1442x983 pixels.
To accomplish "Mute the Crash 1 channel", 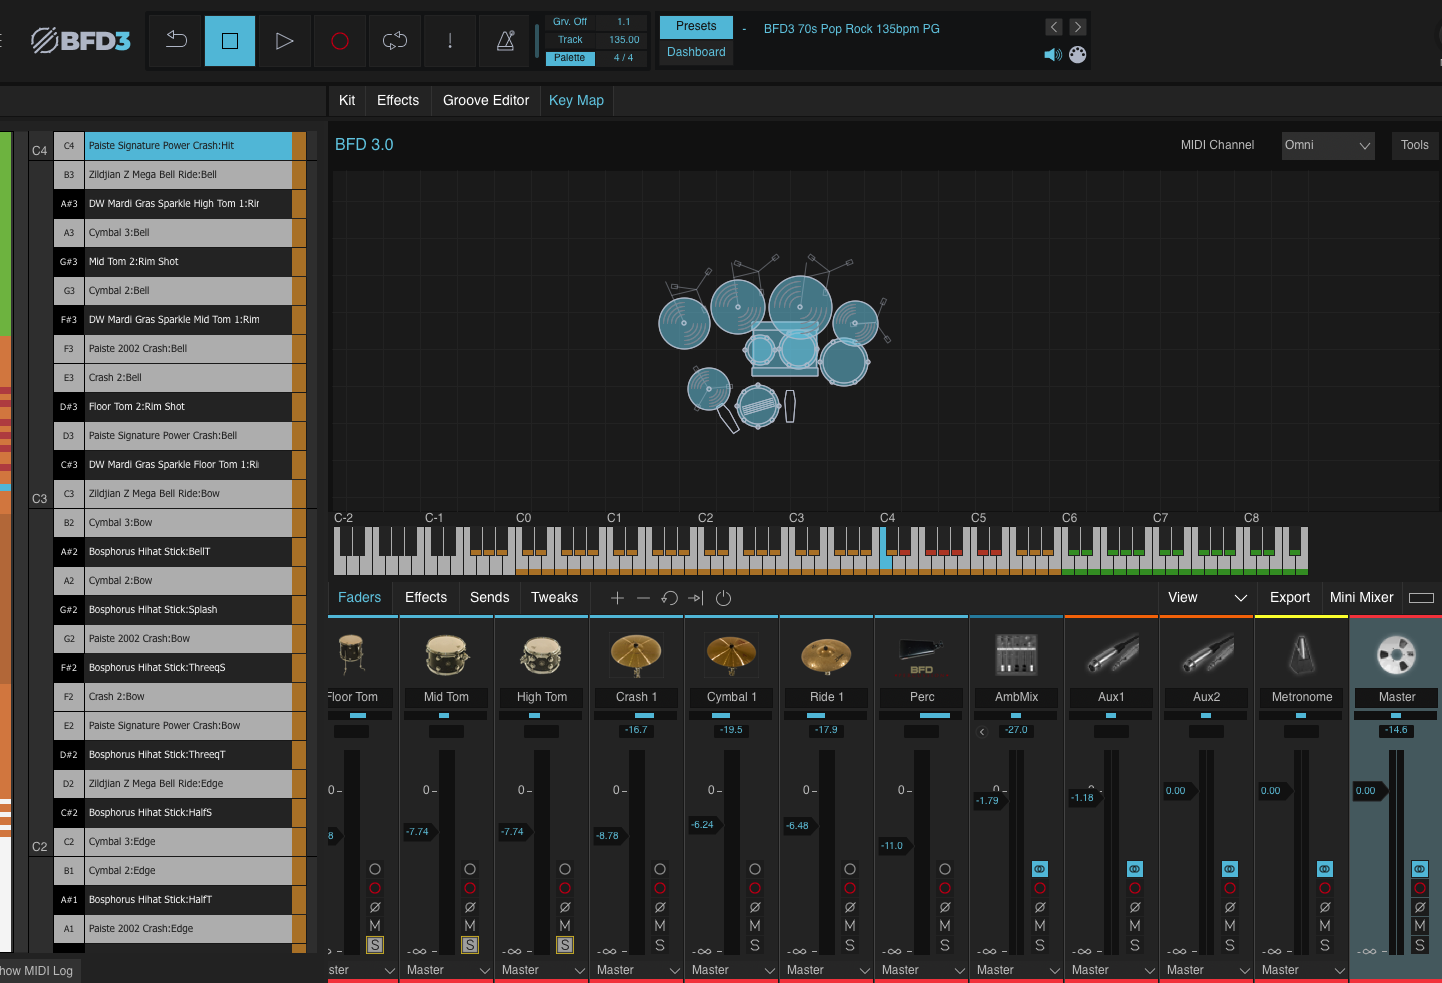I will 660,926.
